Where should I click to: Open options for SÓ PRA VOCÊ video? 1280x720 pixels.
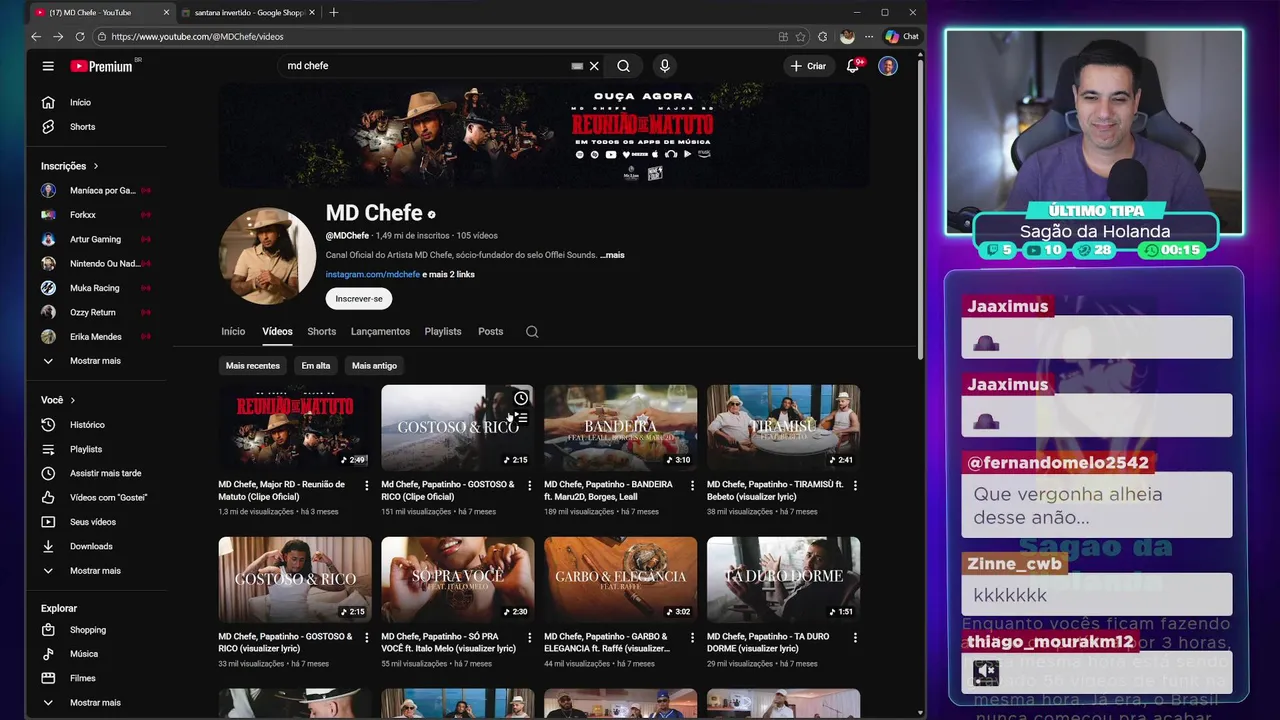[529, 638]
